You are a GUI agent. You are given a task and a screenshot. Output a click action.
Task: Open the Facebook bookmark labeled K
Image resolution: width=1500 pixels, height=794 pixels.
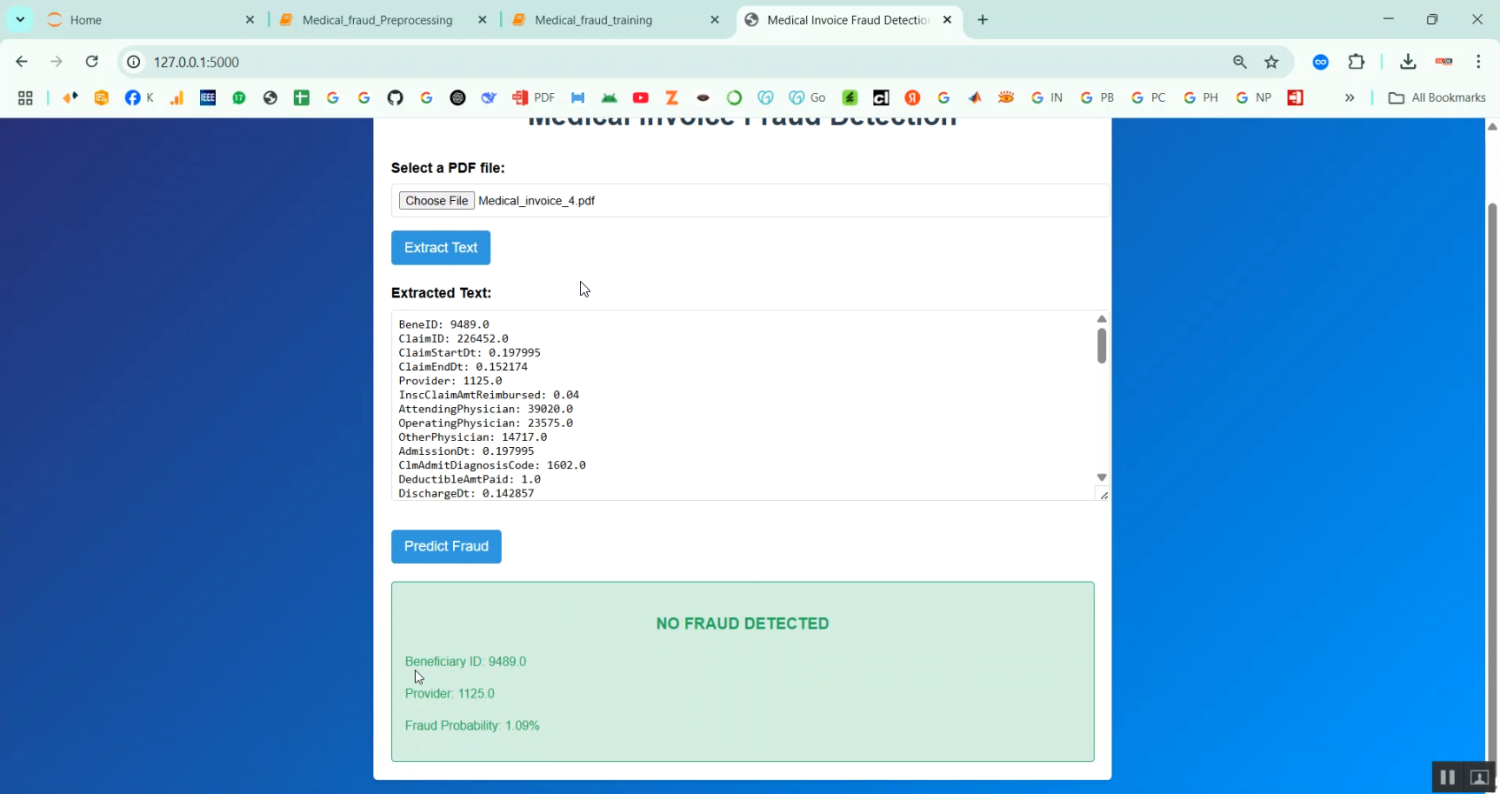click(139, 98)
